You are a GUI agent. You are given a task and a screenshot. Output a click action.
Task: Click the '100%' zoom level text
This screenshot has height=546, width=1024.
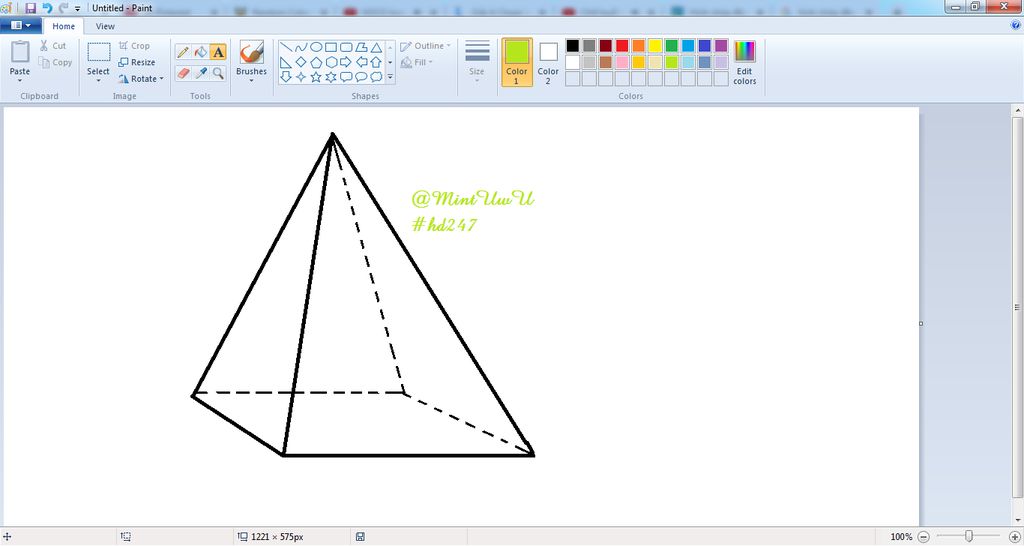(x=901, y=537)
